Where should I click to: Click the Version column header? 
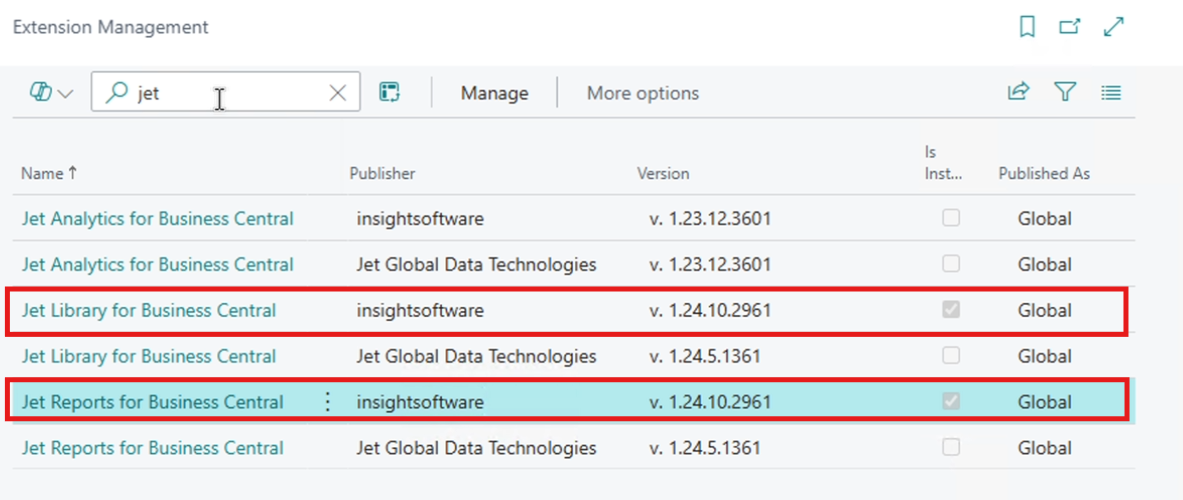[663, 173]
